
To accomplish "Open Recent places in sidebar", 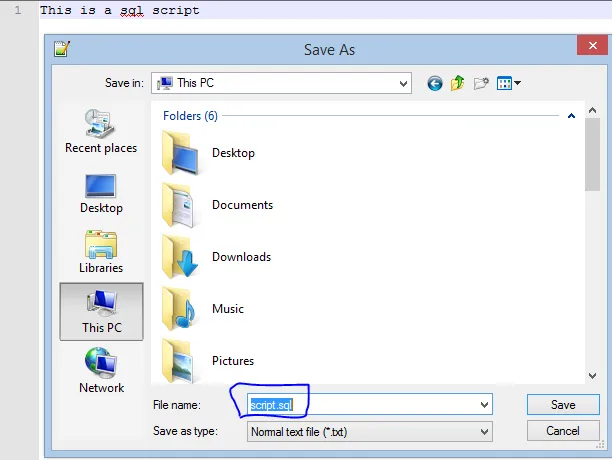I will point(101,131).
